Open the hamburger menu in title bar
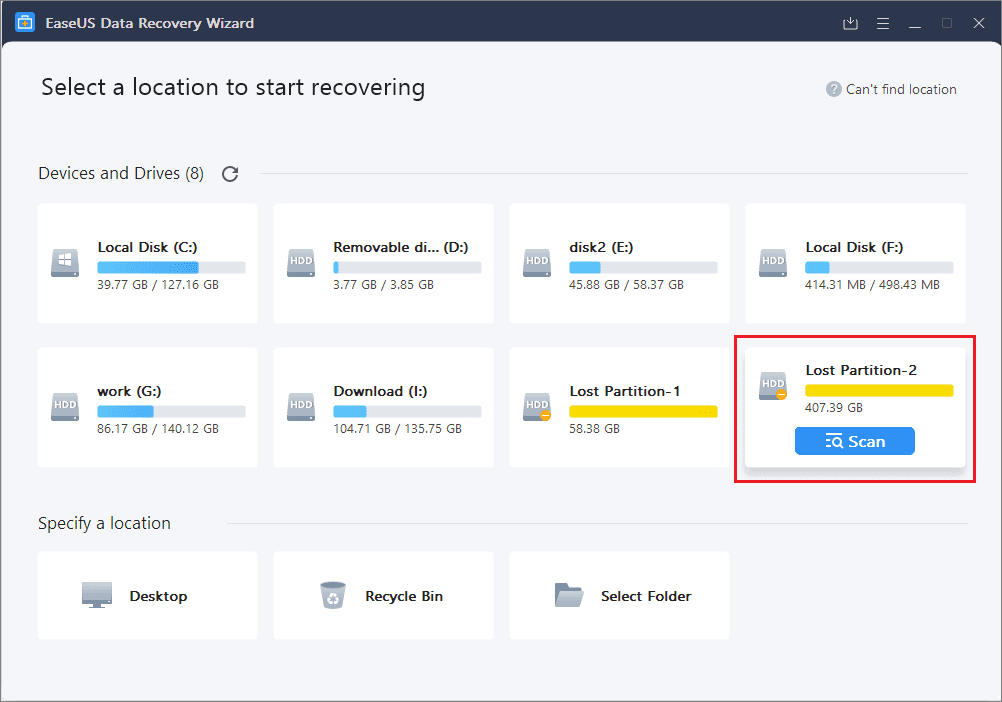This screenshot has height=702, width=1002. tap(883, 23)
